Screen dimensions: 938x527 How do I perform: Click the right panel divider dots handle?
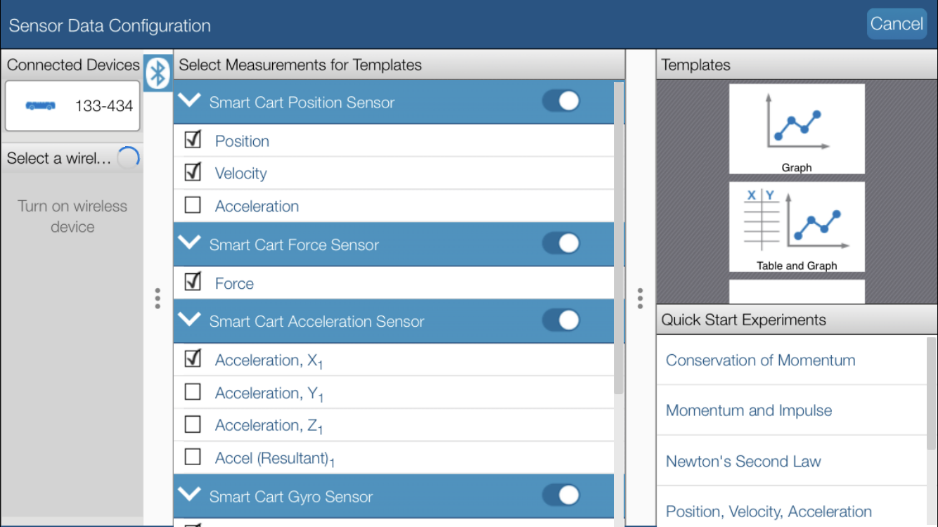[640, 298]
